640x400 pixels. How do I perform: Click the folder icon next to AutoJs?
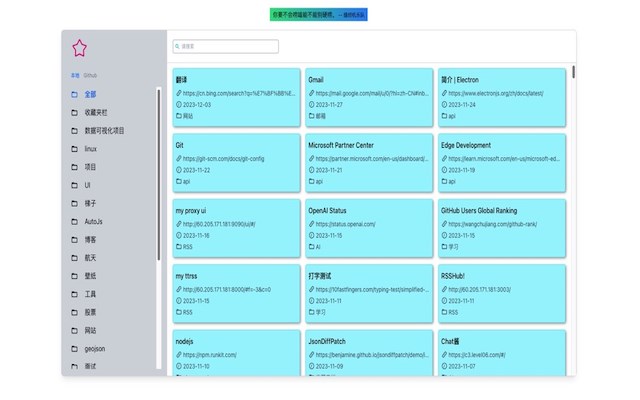(x=74, y=221)
